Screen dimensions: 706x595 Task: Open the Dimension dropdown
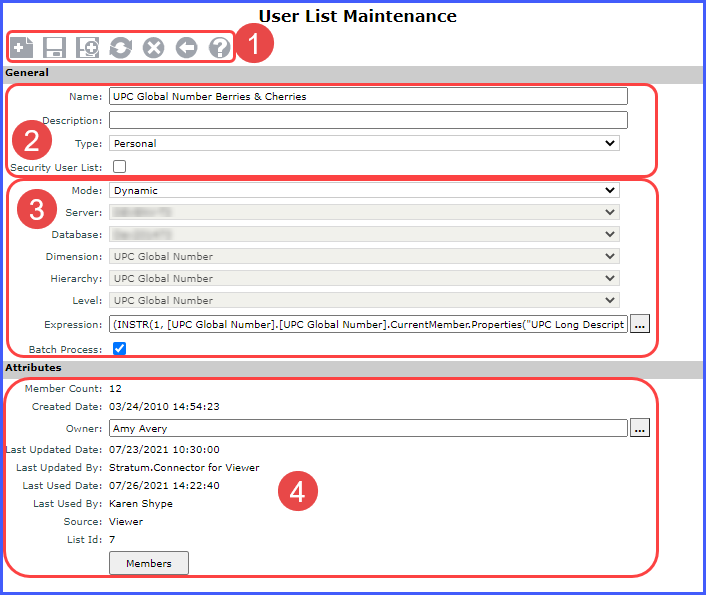point(364,256)
